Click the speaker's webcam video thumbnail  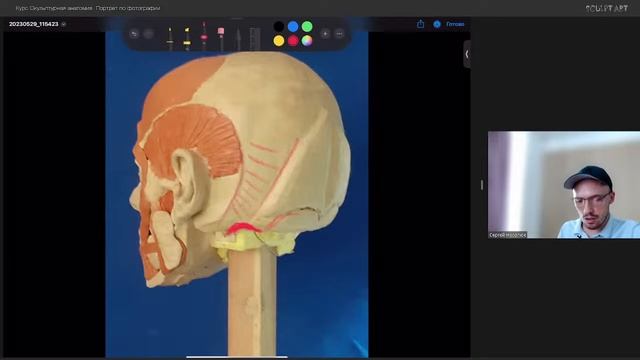(564, 185)
